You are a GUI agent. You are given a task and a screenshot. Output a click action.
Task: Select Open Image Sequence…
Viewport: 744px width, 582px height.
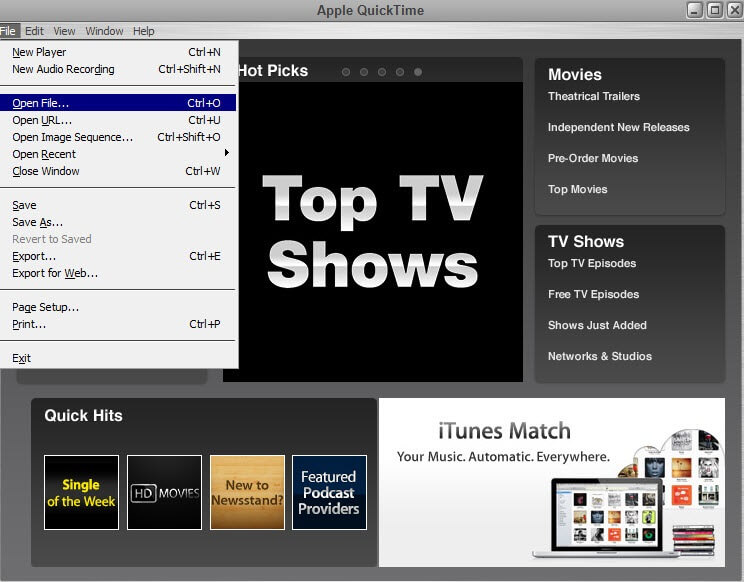(x=118, y=137)
